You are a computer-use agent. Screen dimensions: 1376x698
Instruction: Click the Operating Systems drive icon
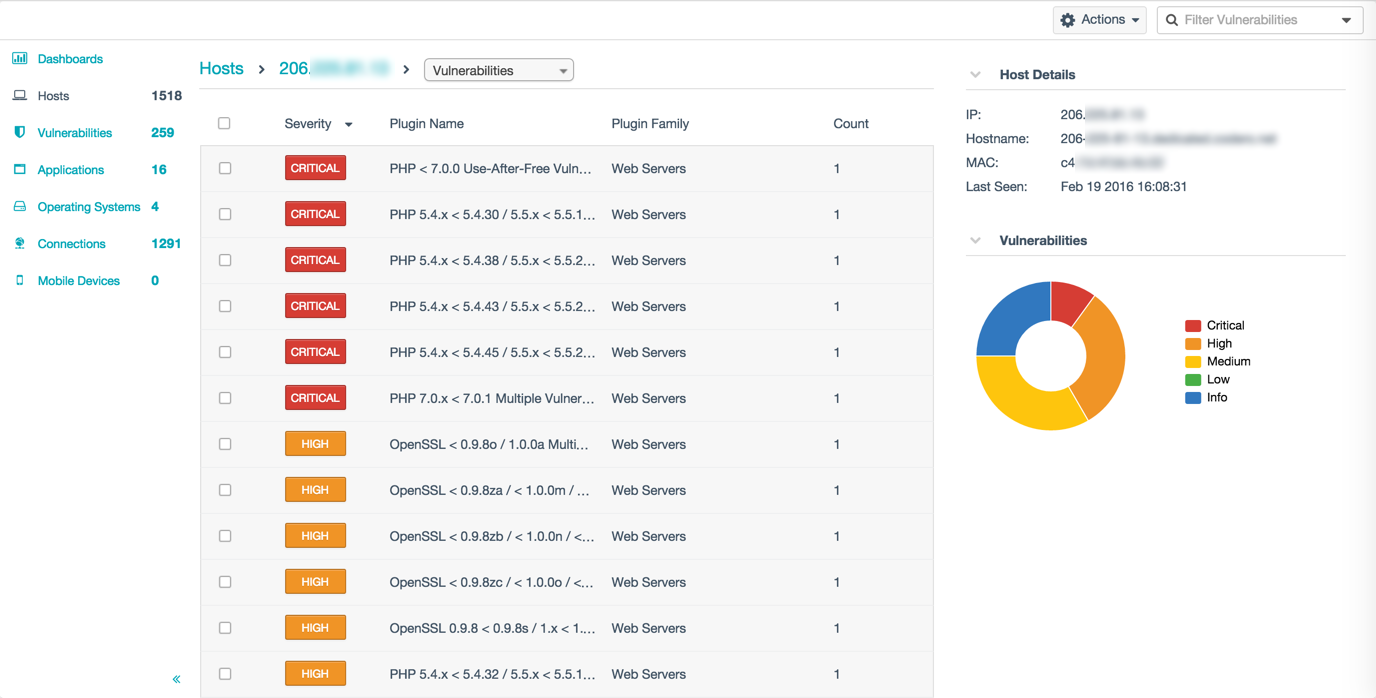tap(19, 207)
